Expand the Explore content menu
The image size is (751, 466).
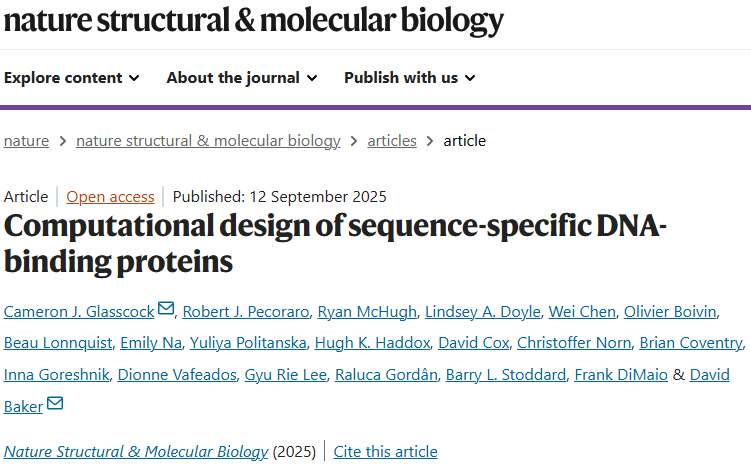tap(72, 78)
